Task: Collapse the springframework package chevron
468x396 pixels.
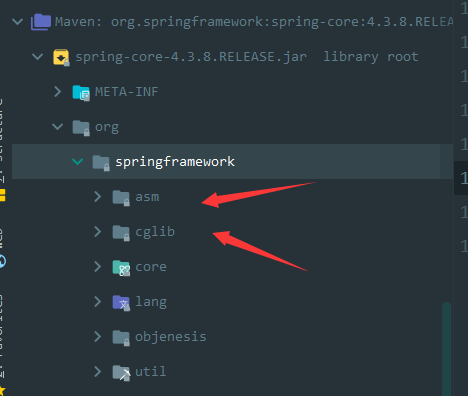Action: [78, 162]
